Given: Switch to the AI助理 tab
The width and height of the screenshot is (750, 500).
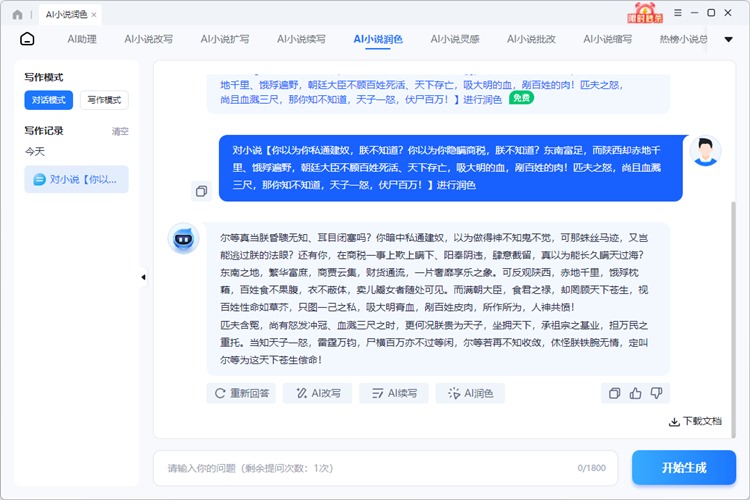Looking at the screenshot, I should click(x=82, y=39).
